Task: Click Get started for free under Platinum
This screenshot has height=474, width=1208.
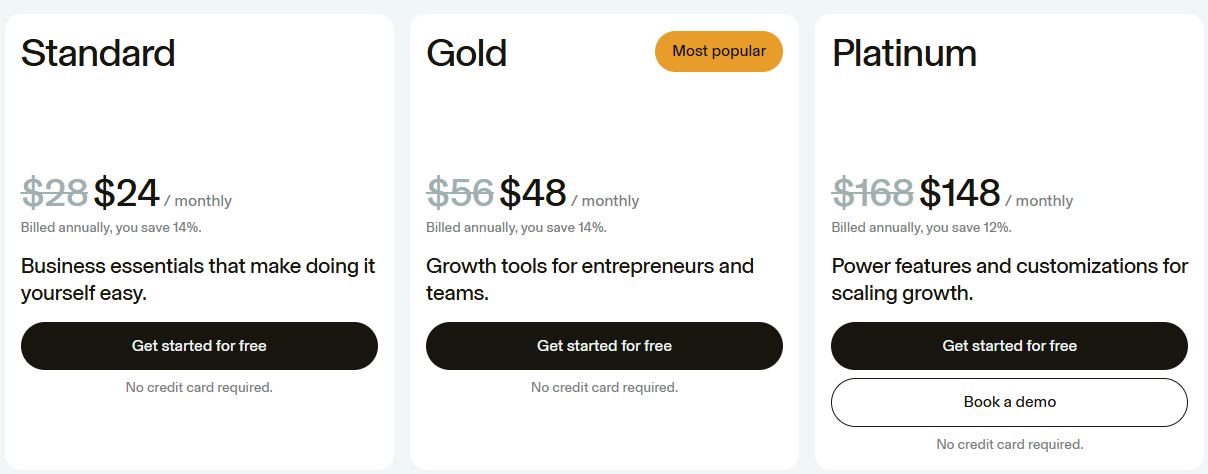Action: 1009,346
